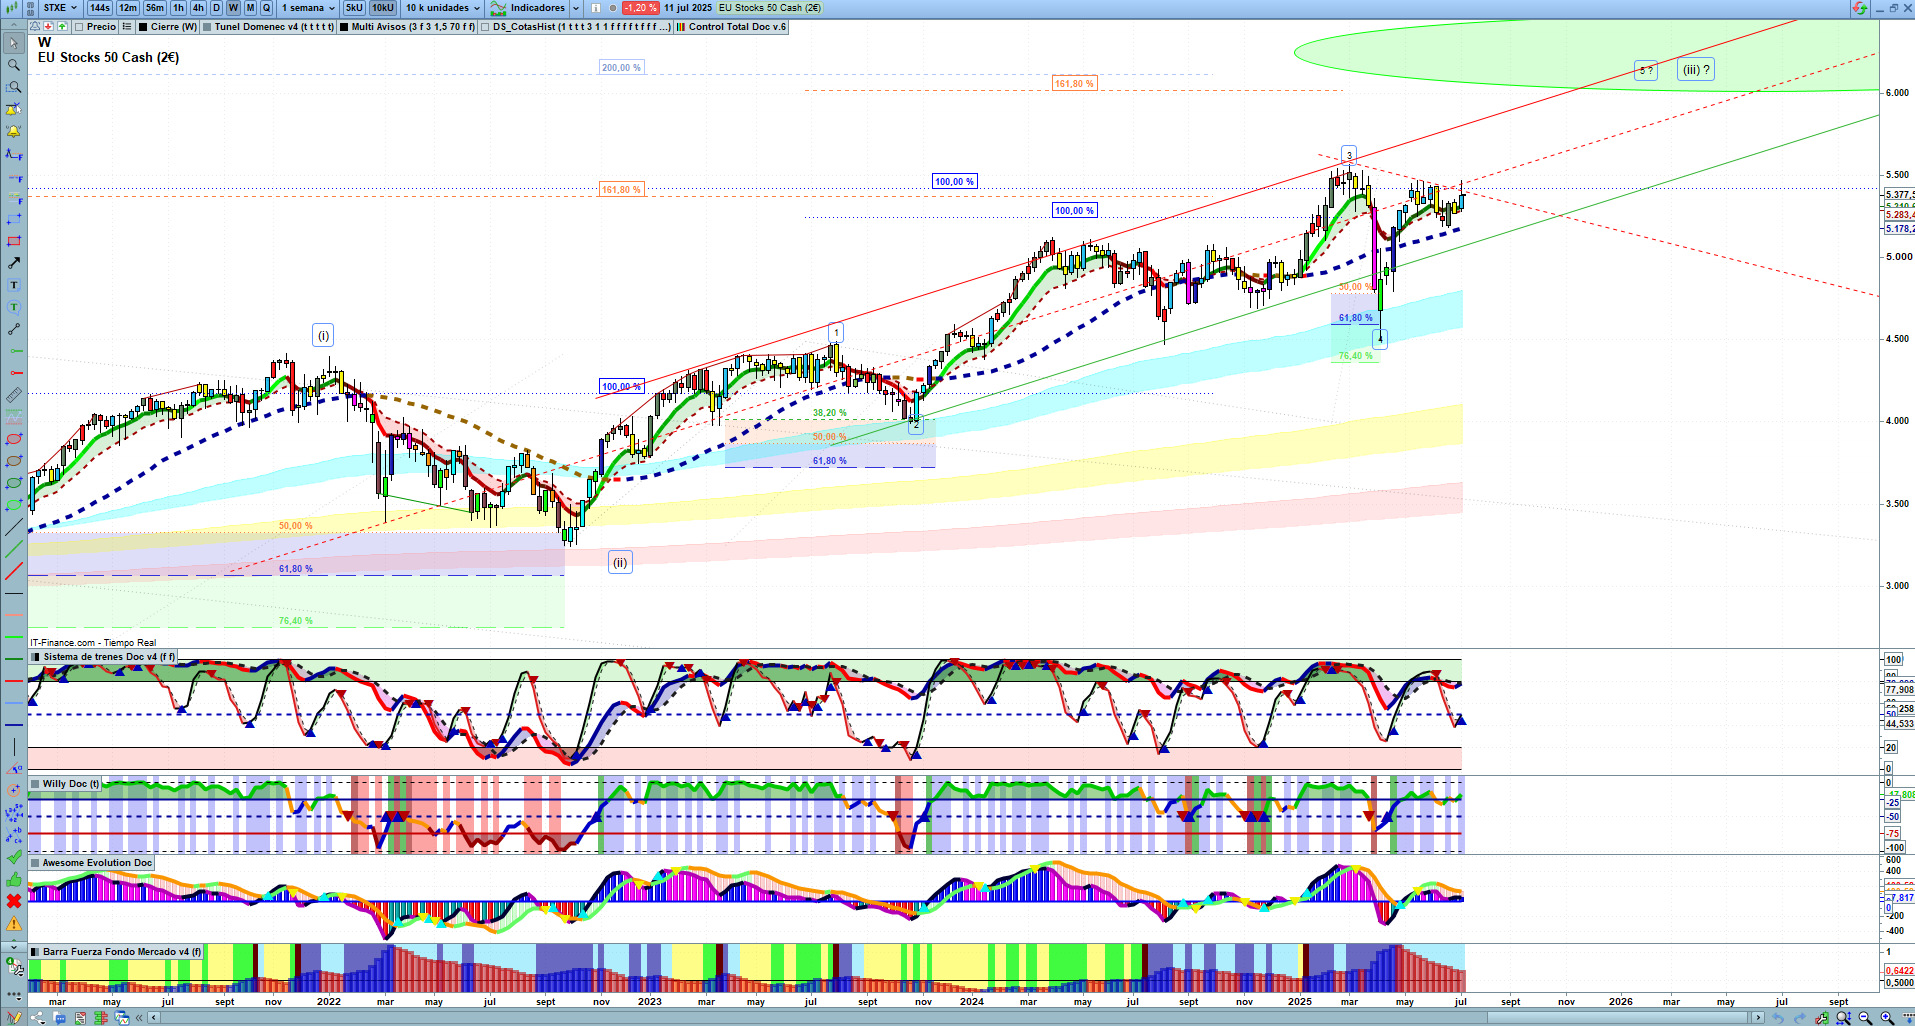
Task: Zoom out using bottom-right magnifier minus
Action: pos(1865,1018)
